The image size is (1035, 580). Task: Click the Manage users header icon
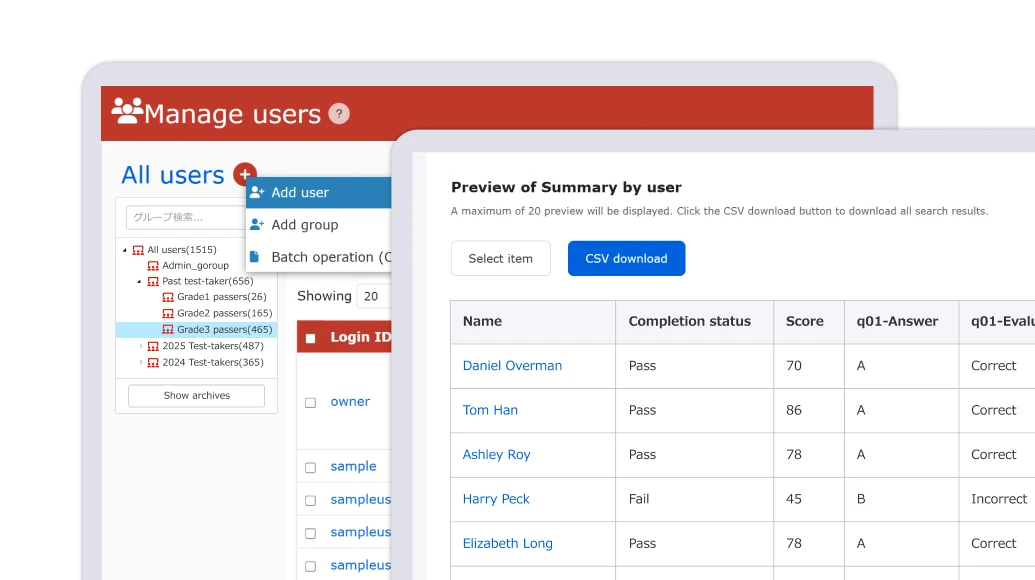pos(125,113)
